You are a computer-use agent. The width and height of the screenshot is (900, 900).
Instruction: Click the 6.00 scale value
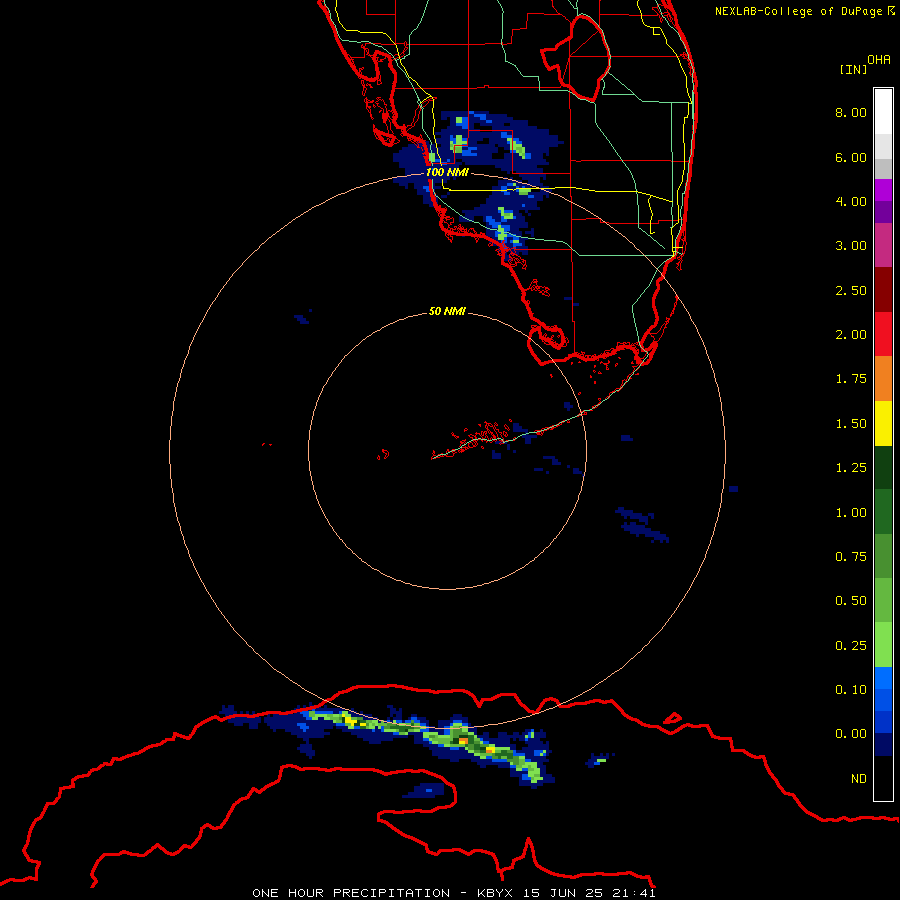851,157
